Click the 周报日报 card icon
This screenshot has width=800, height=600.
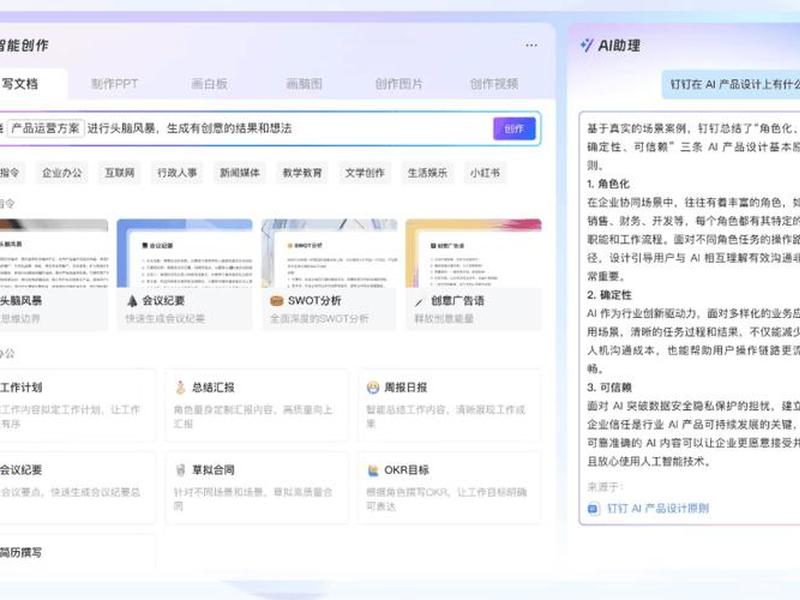tap(373, 388)
